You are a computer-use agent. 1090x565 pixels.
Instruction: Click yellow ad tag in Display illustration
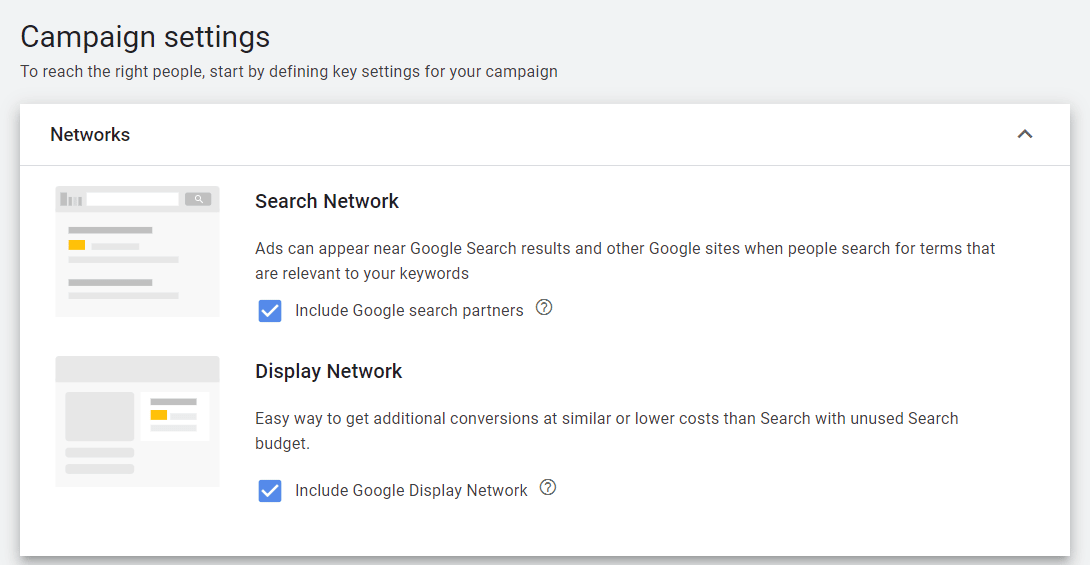tap(158, 415)
